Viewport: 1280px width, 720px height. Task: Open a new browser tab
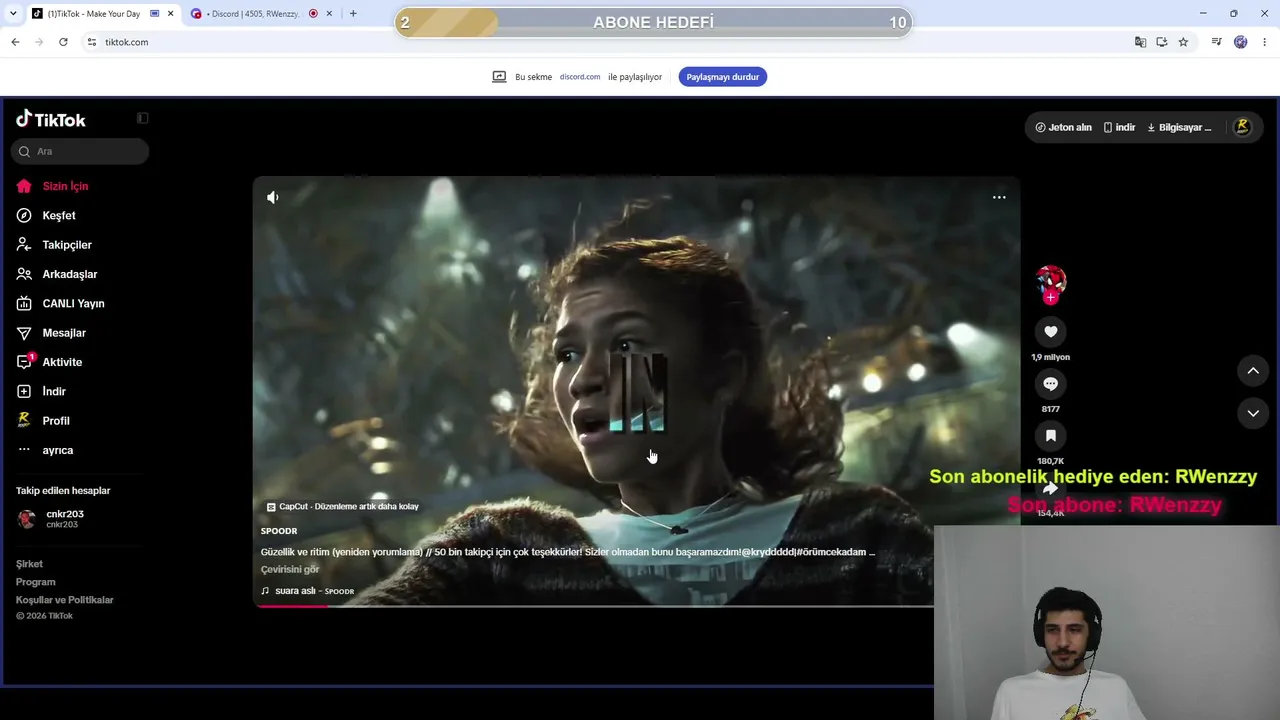click(353, 14)
